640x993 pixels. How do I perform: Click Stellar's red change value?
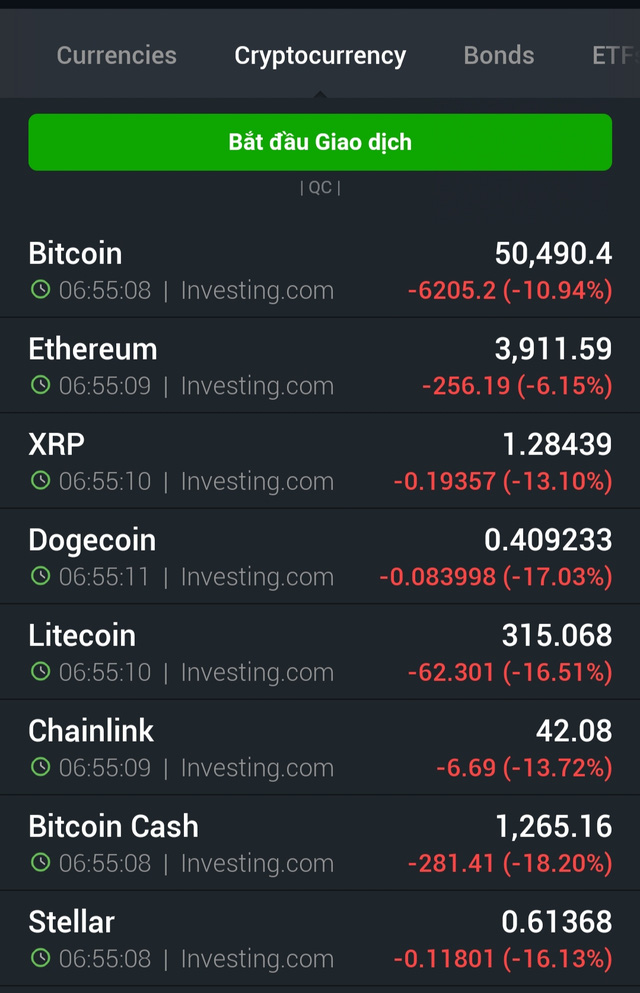502,959
